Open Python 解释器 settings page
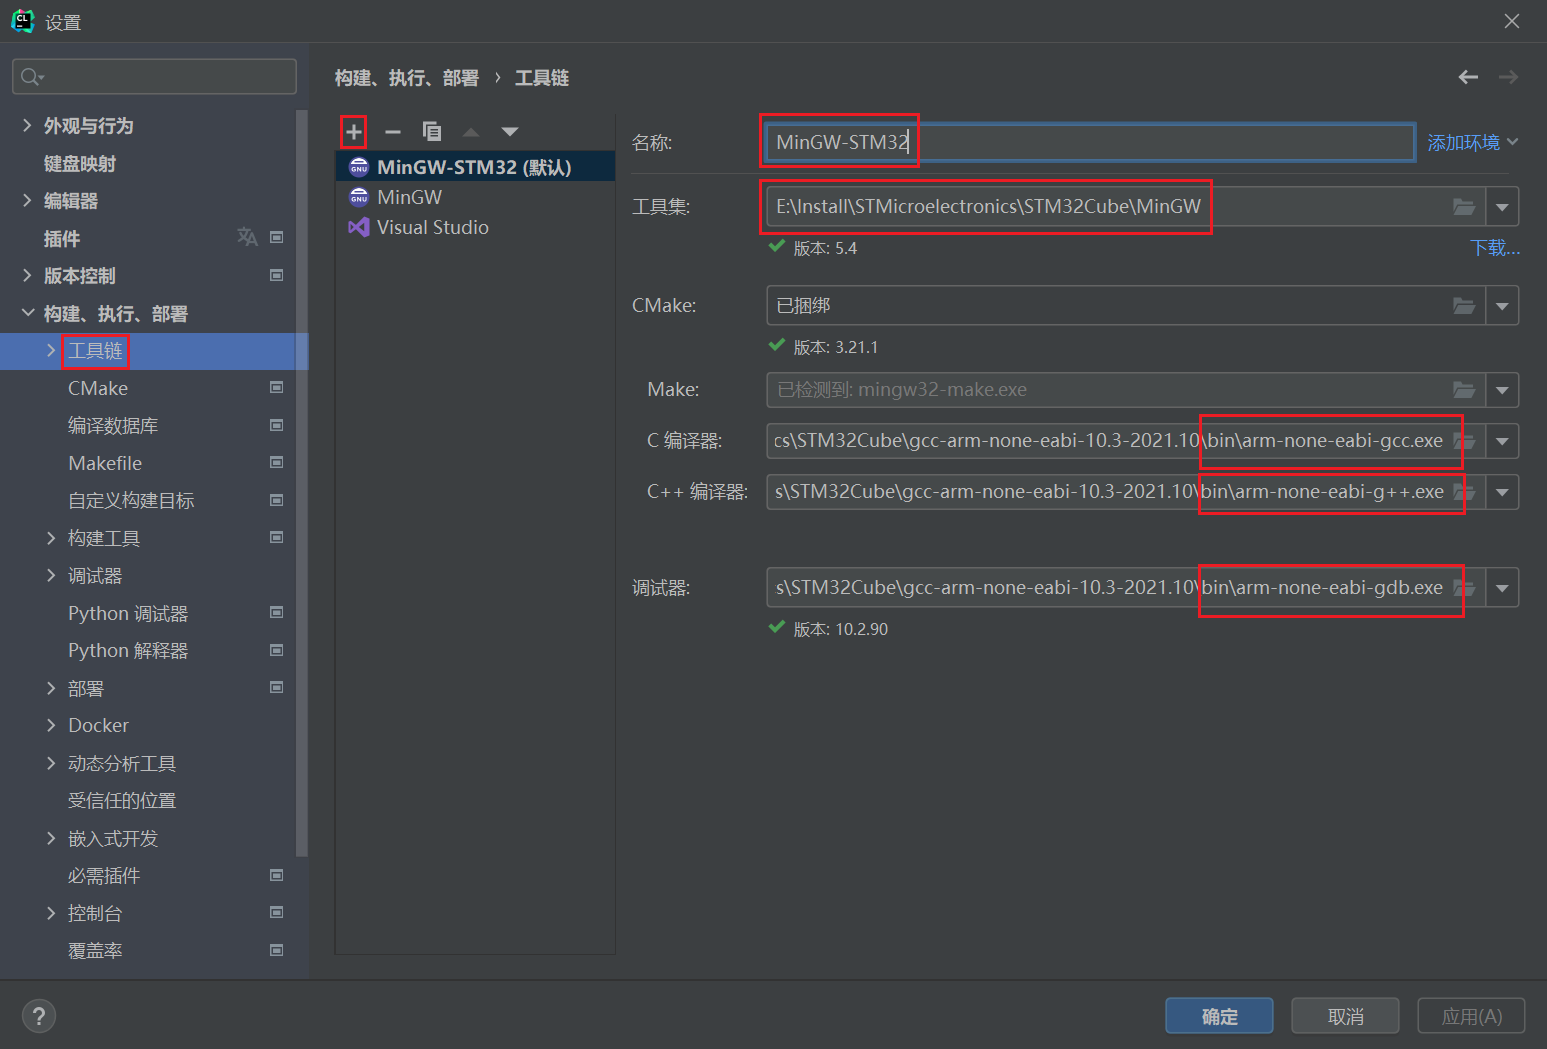1547x1049 pixels. (x=128, y=650)
